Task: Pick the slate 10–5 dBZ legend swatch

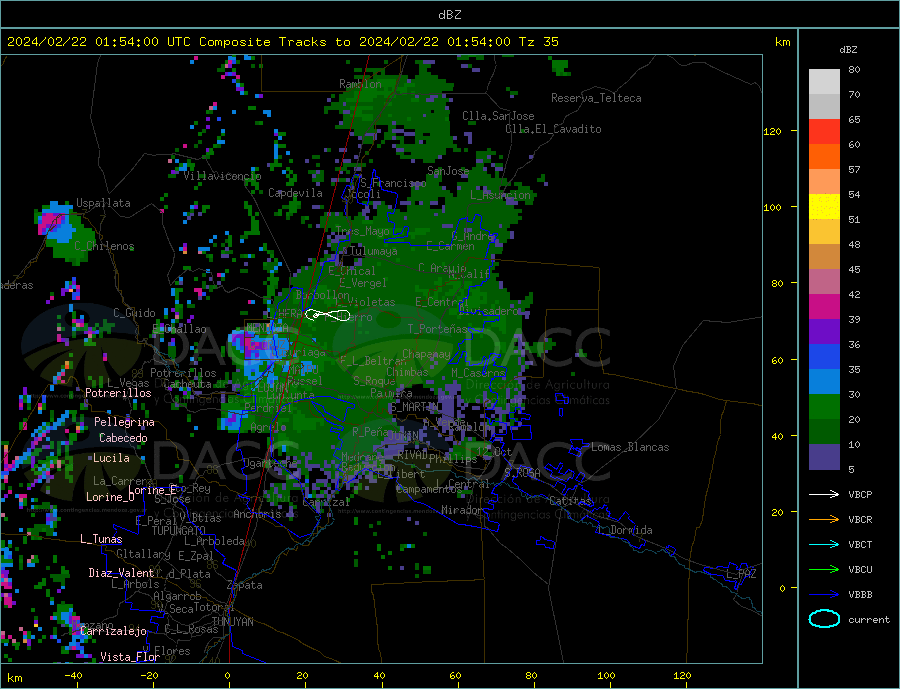Action: pos(824,457)
